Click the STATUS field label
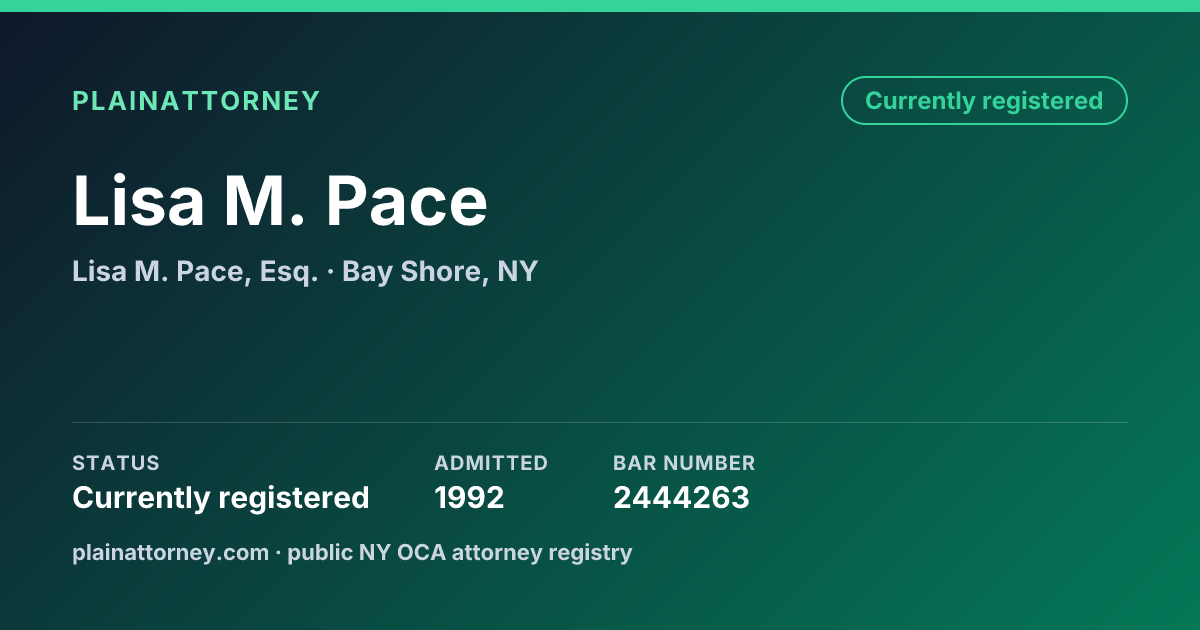The height and width of the screenshot is (630, 1200). point(116,463)
